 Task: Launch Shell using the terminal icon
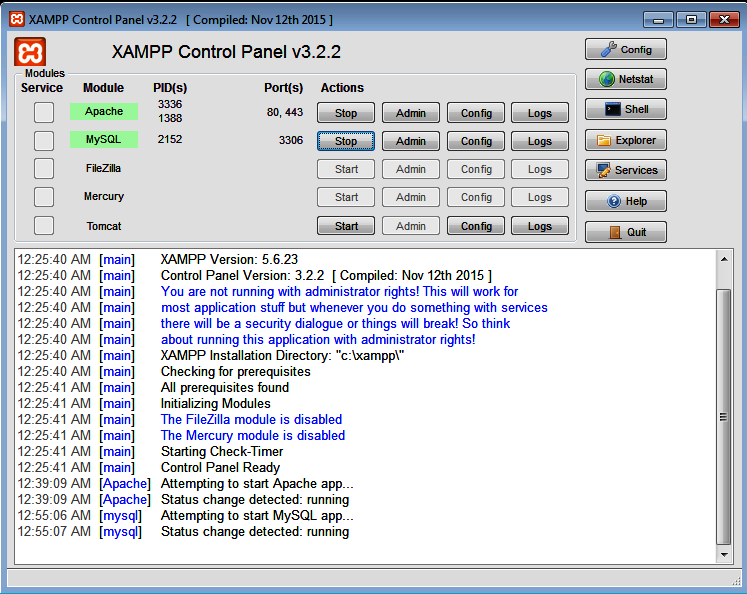point(625,110)
